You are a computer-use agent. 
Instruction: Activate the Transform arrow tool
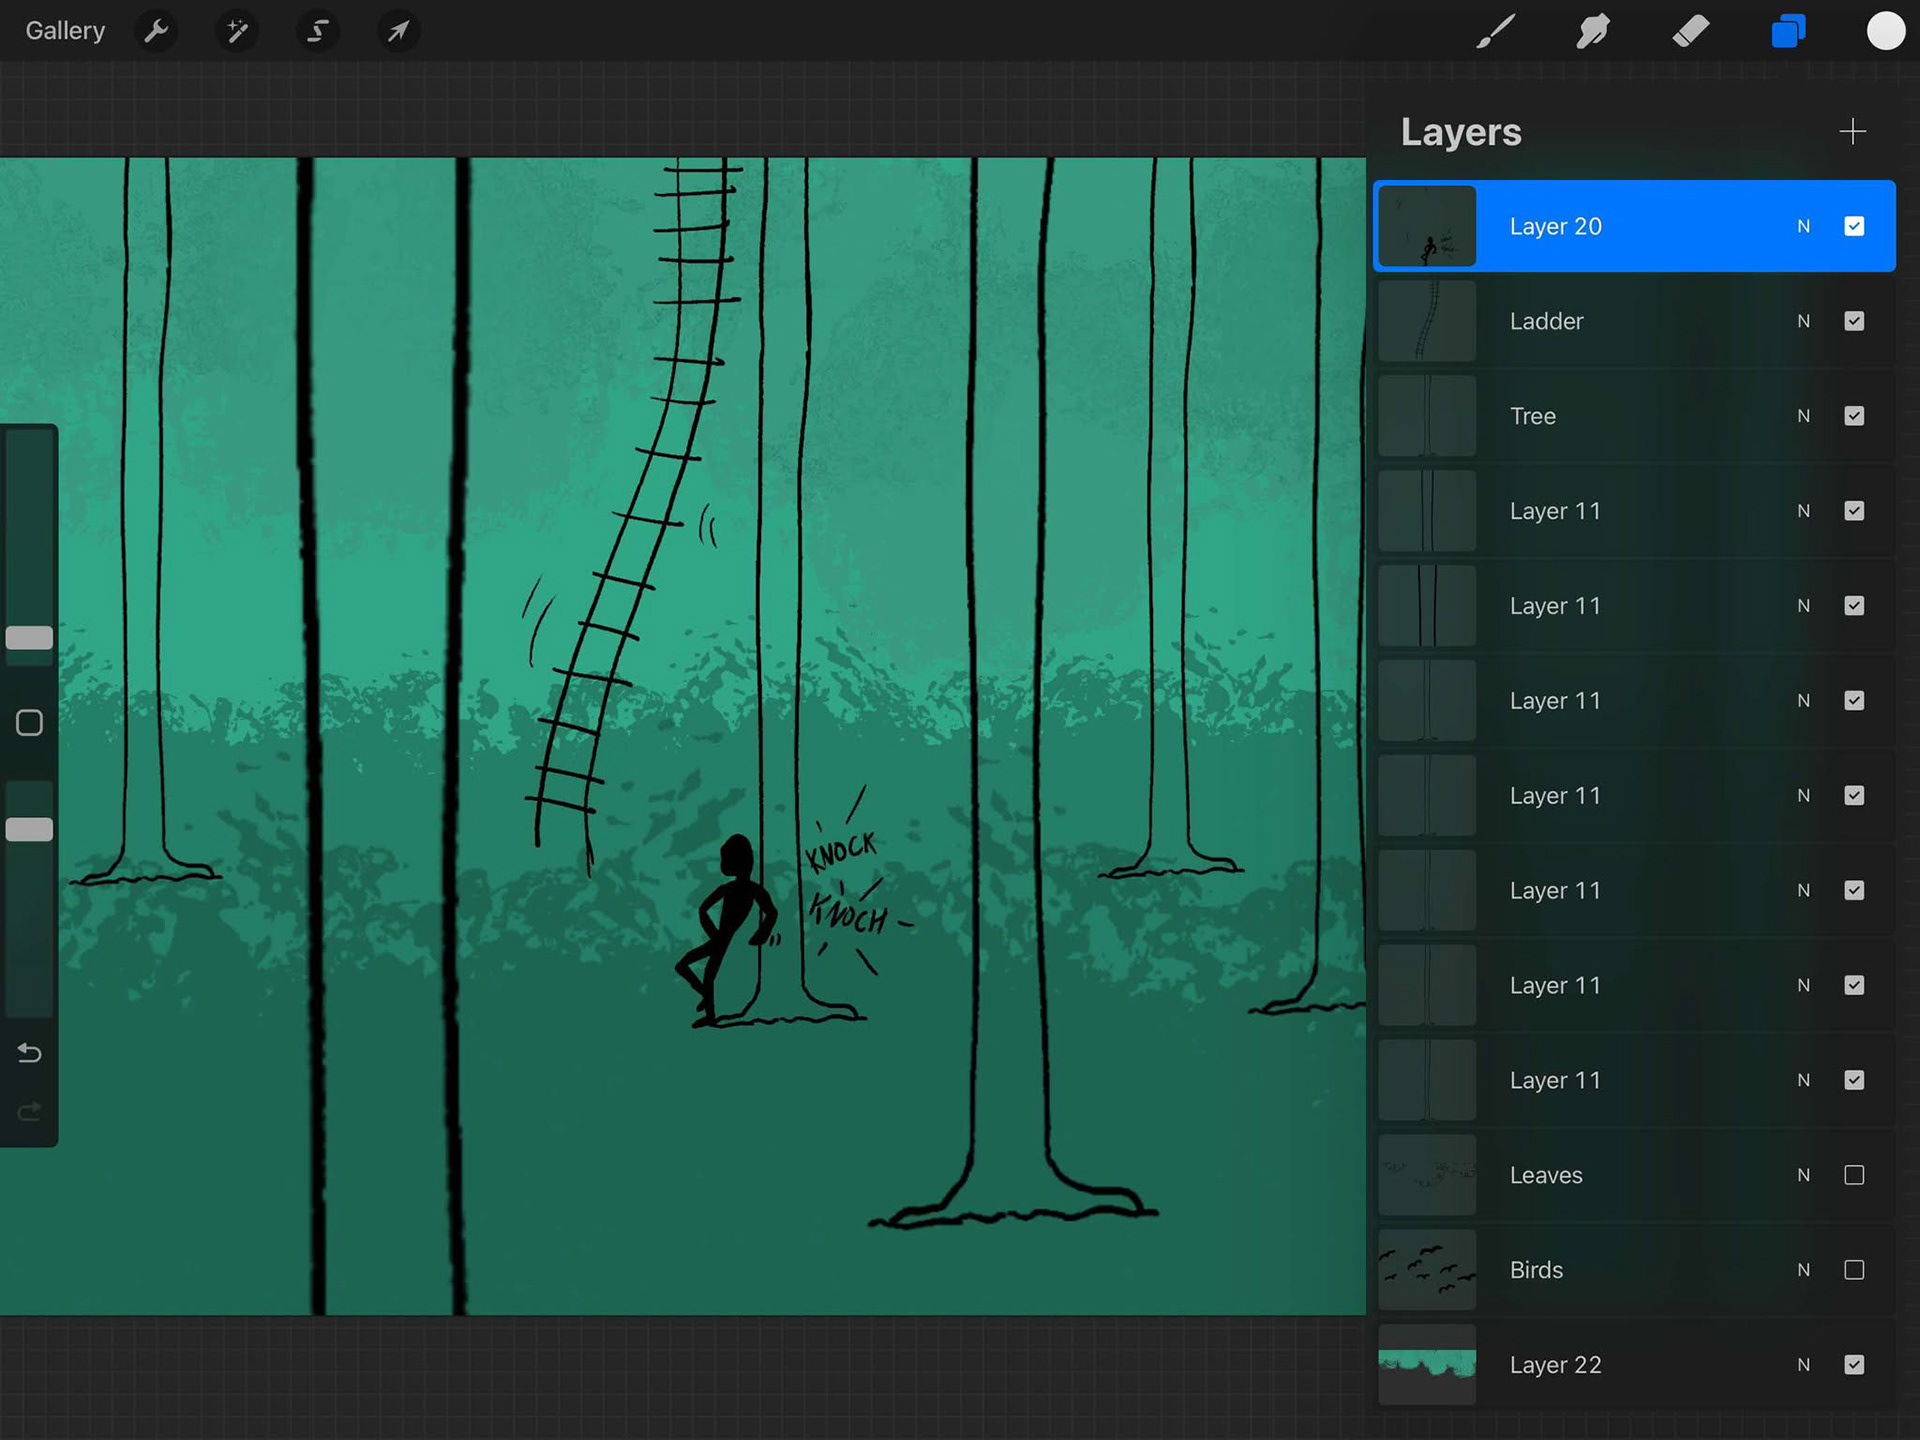[x=398, y=31]
